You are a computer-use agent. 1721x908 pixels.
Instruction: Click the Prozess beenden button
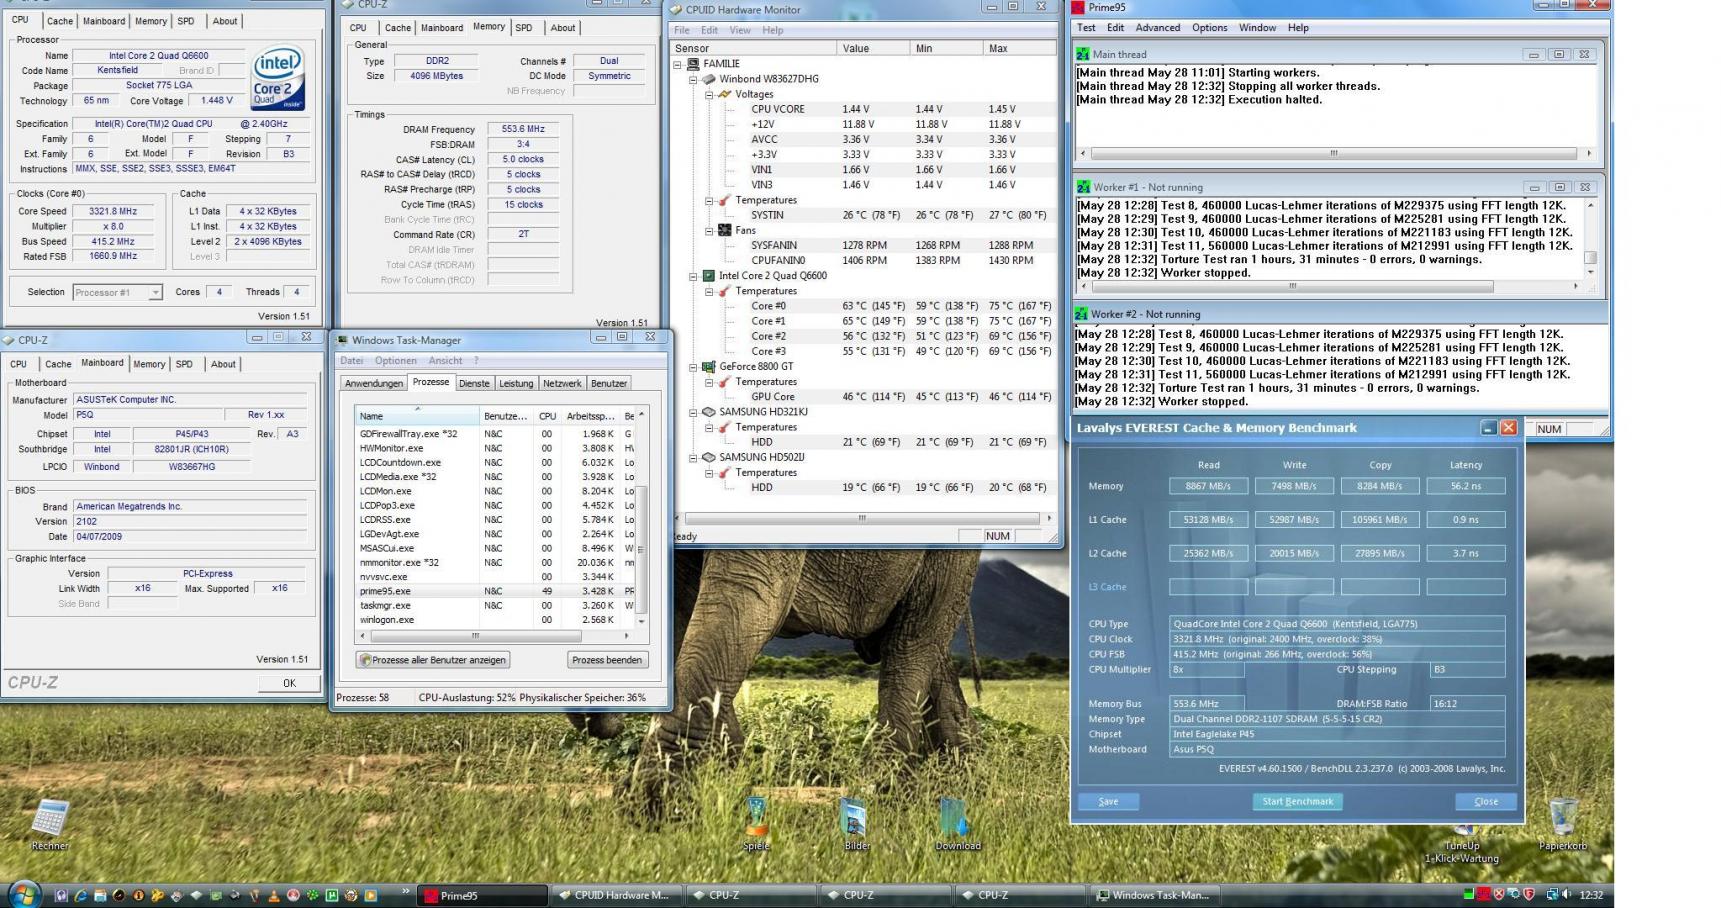point(607,660)
